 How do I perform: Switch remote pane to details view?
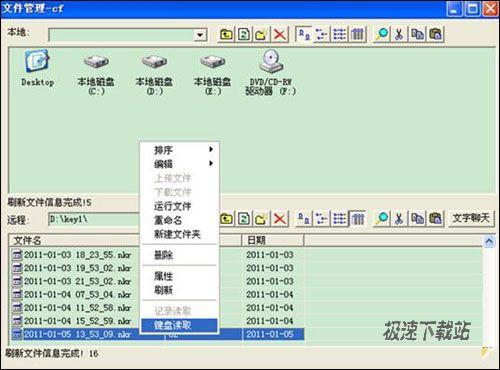tap(358, 219)
